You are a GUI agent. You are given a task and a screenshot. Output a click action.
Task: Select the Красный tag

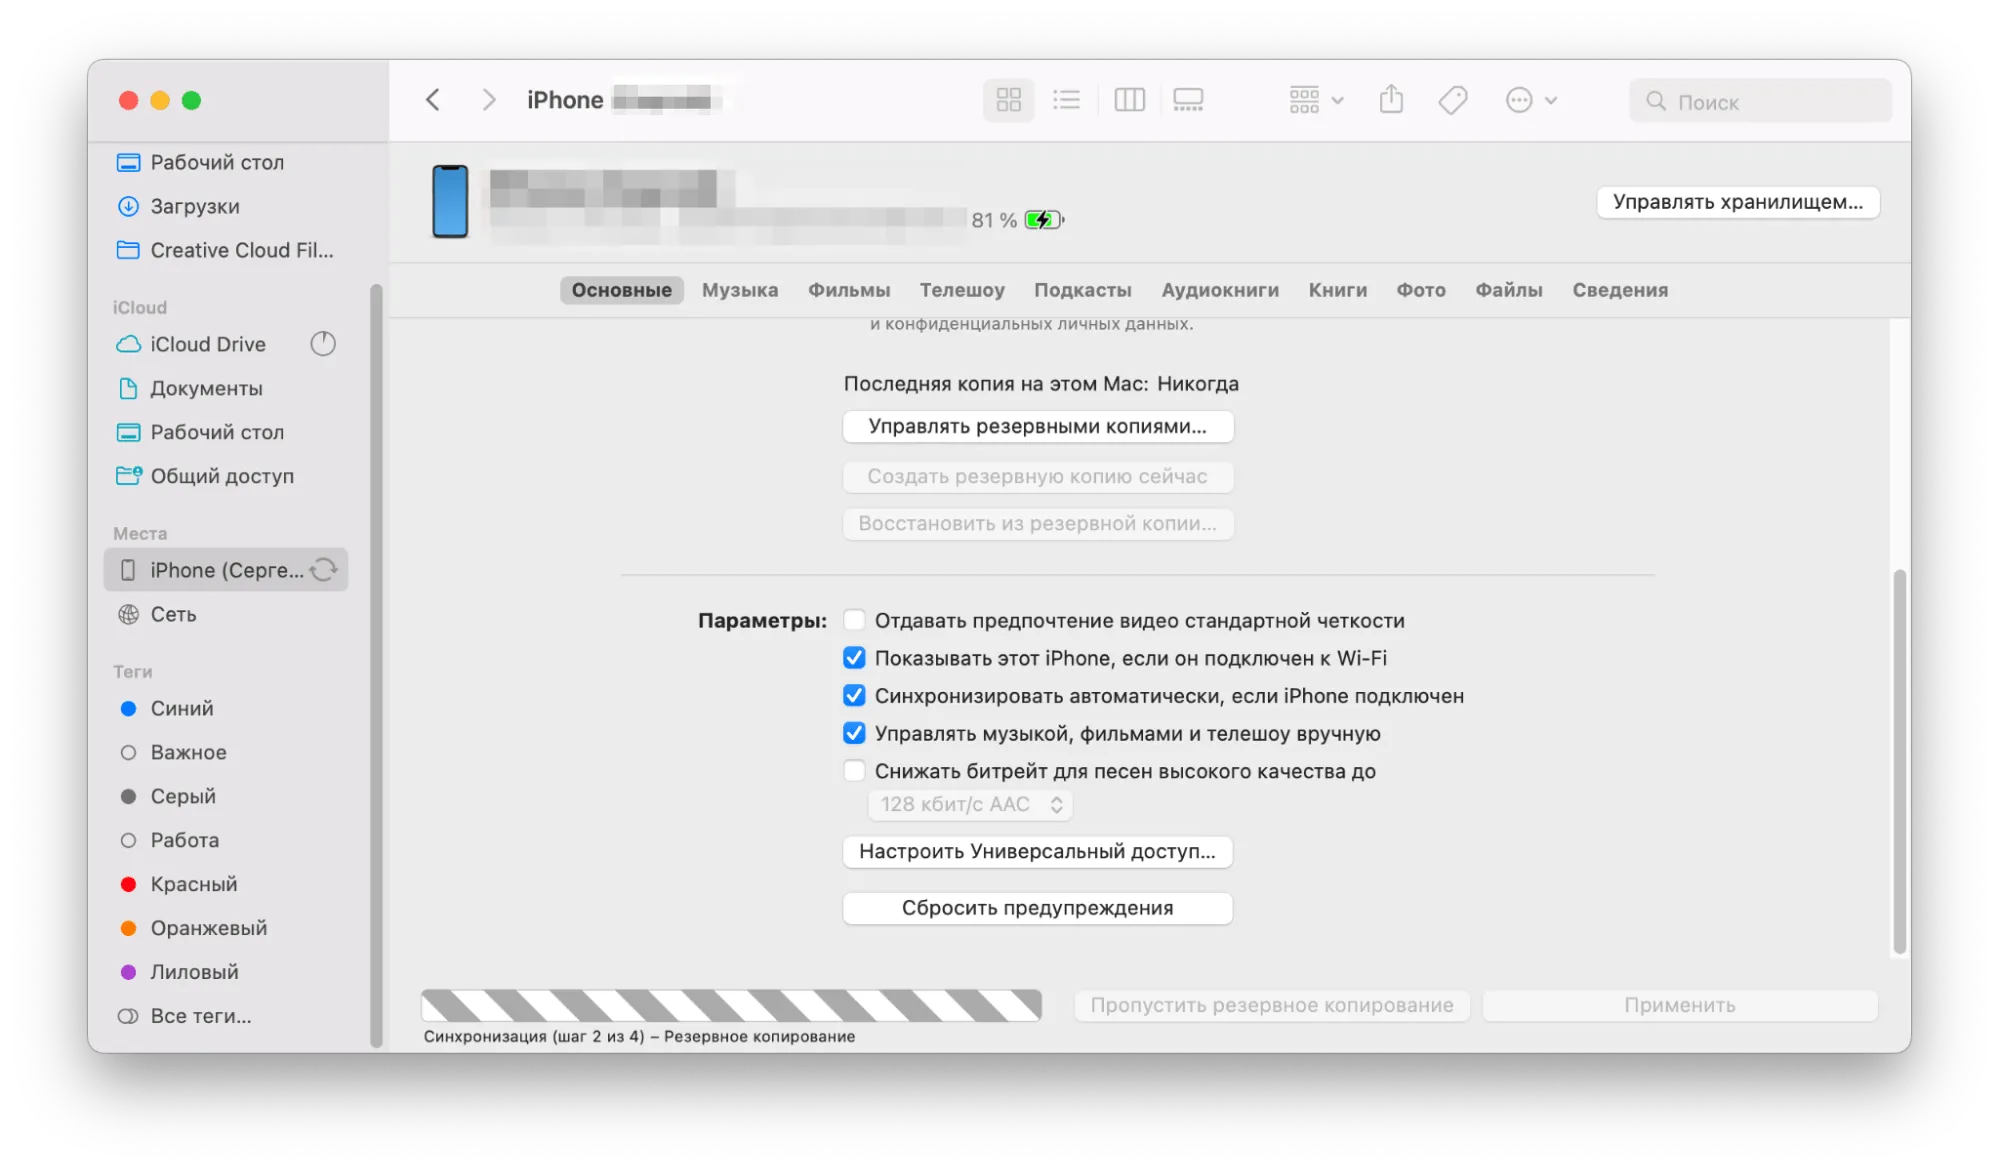point(194,884)
